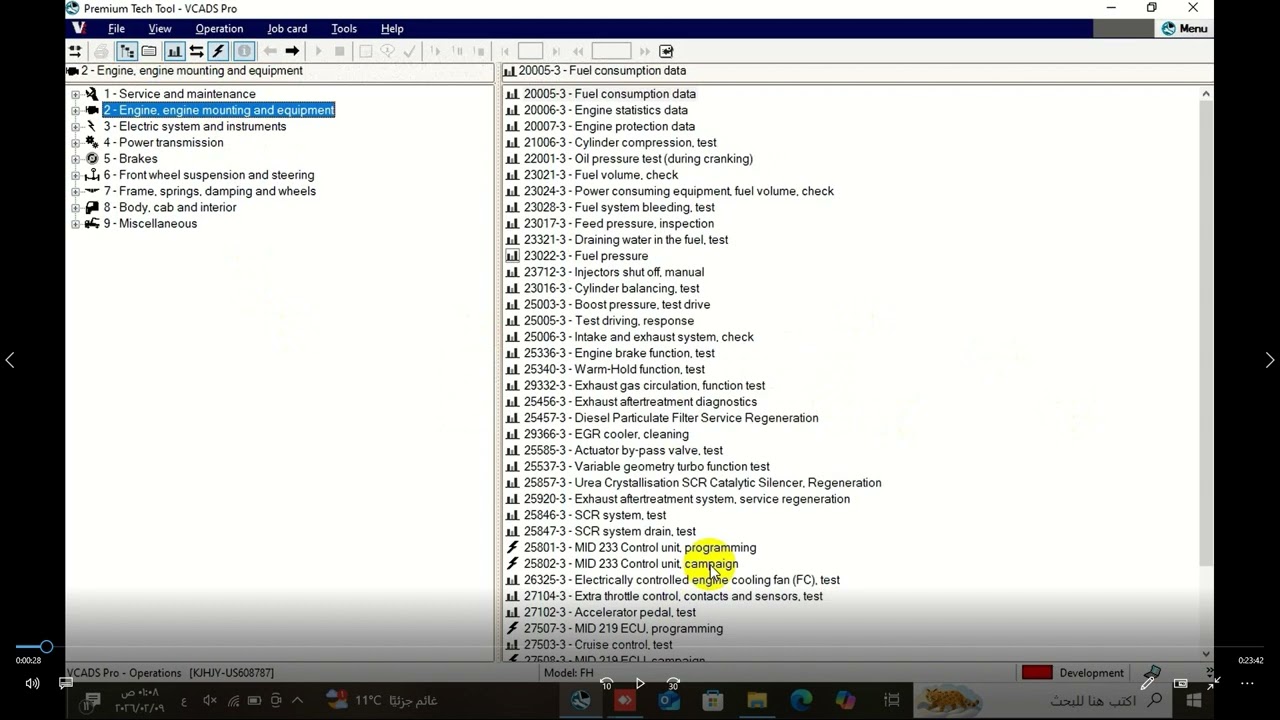Expand 4 - Power transmission node

[75, 143]
